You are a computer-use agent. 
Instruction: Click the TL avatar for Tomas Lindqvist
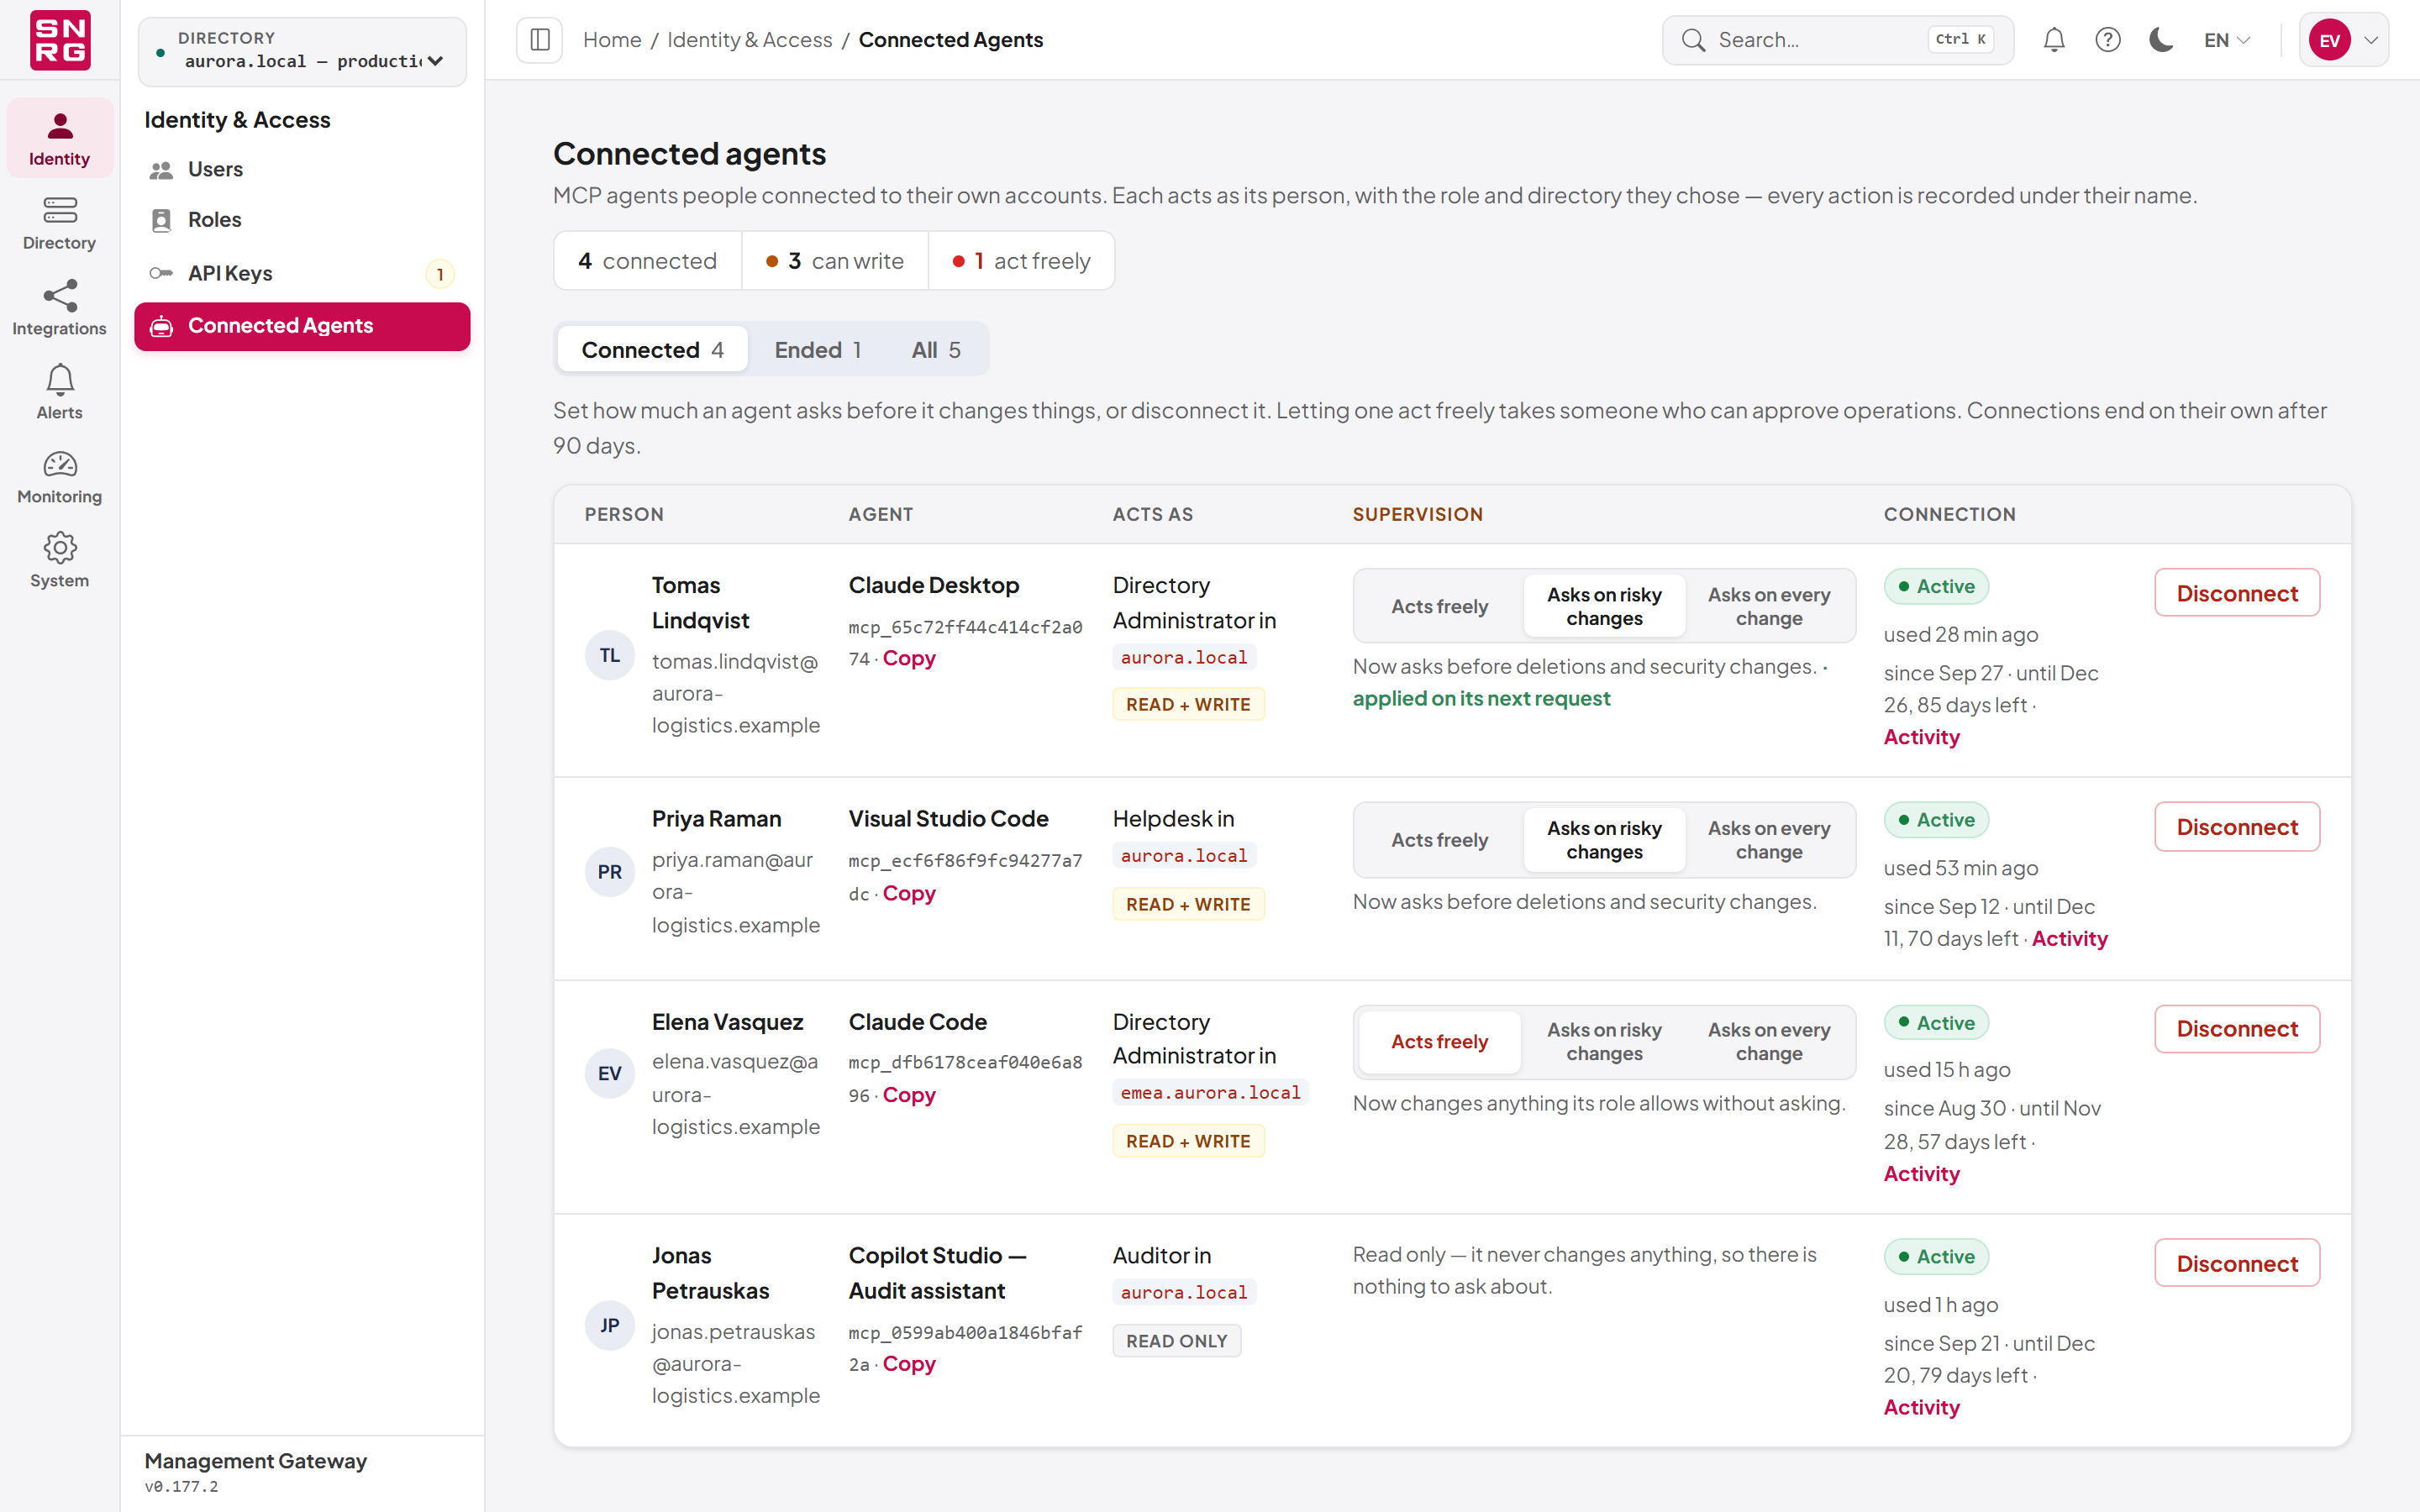[x=609, y=655]
